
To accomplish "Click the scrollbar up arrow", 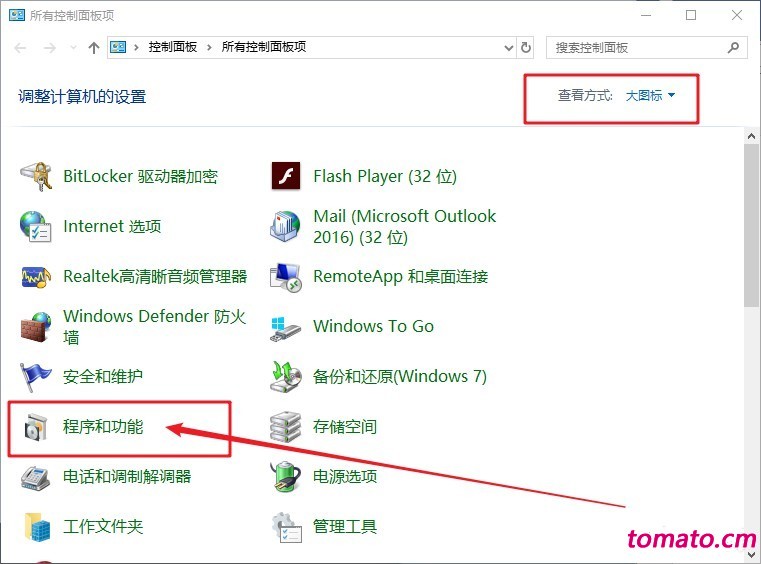I will [751, 136].
